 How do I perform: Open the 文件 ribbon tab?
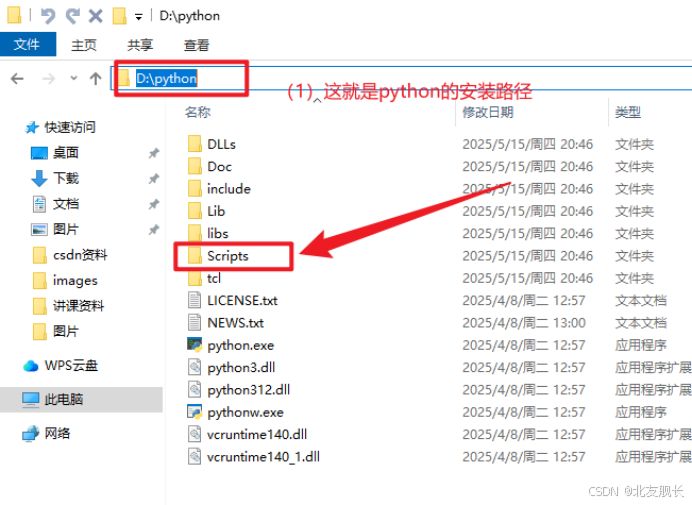(x=27, y=44)
